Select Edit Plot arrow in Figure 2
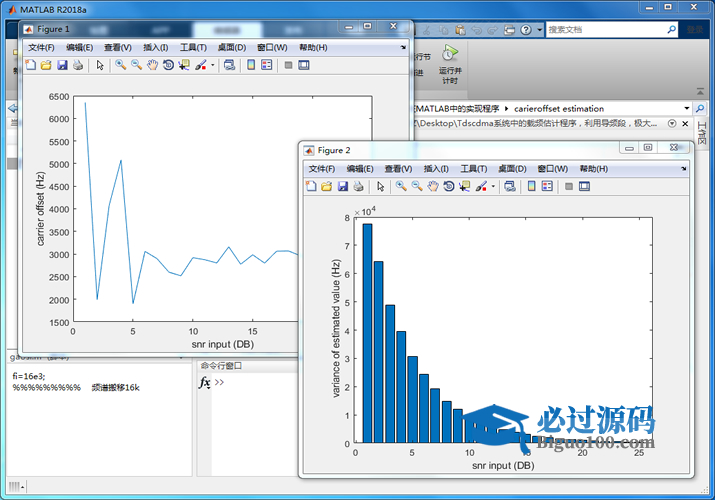715x500 pixels. coord(380,186)
